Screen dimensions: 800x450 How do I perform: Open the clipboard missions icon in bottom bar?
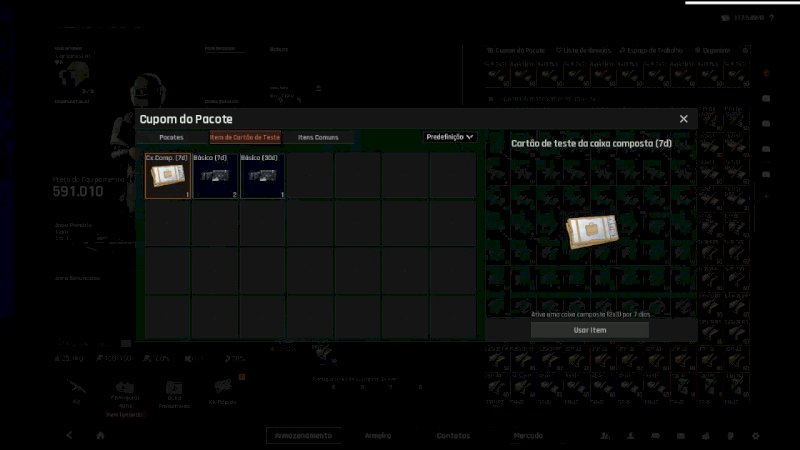(731, 436)
